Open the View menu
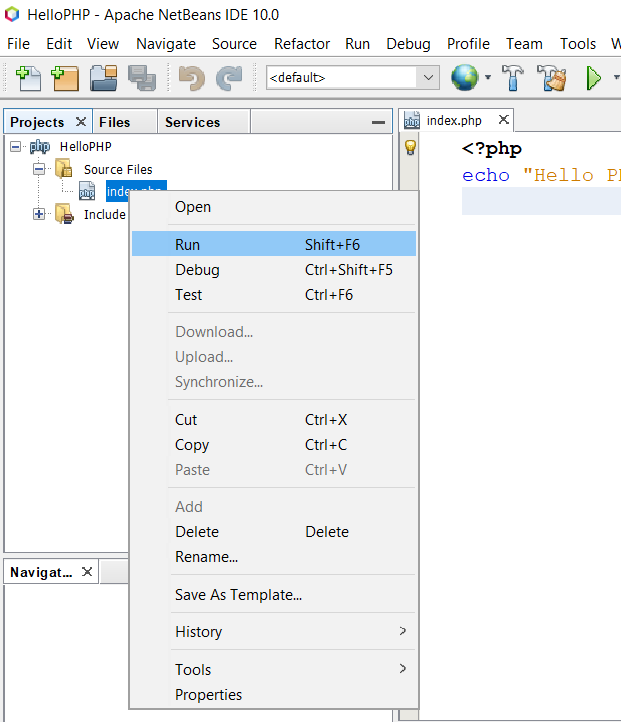 103,44
